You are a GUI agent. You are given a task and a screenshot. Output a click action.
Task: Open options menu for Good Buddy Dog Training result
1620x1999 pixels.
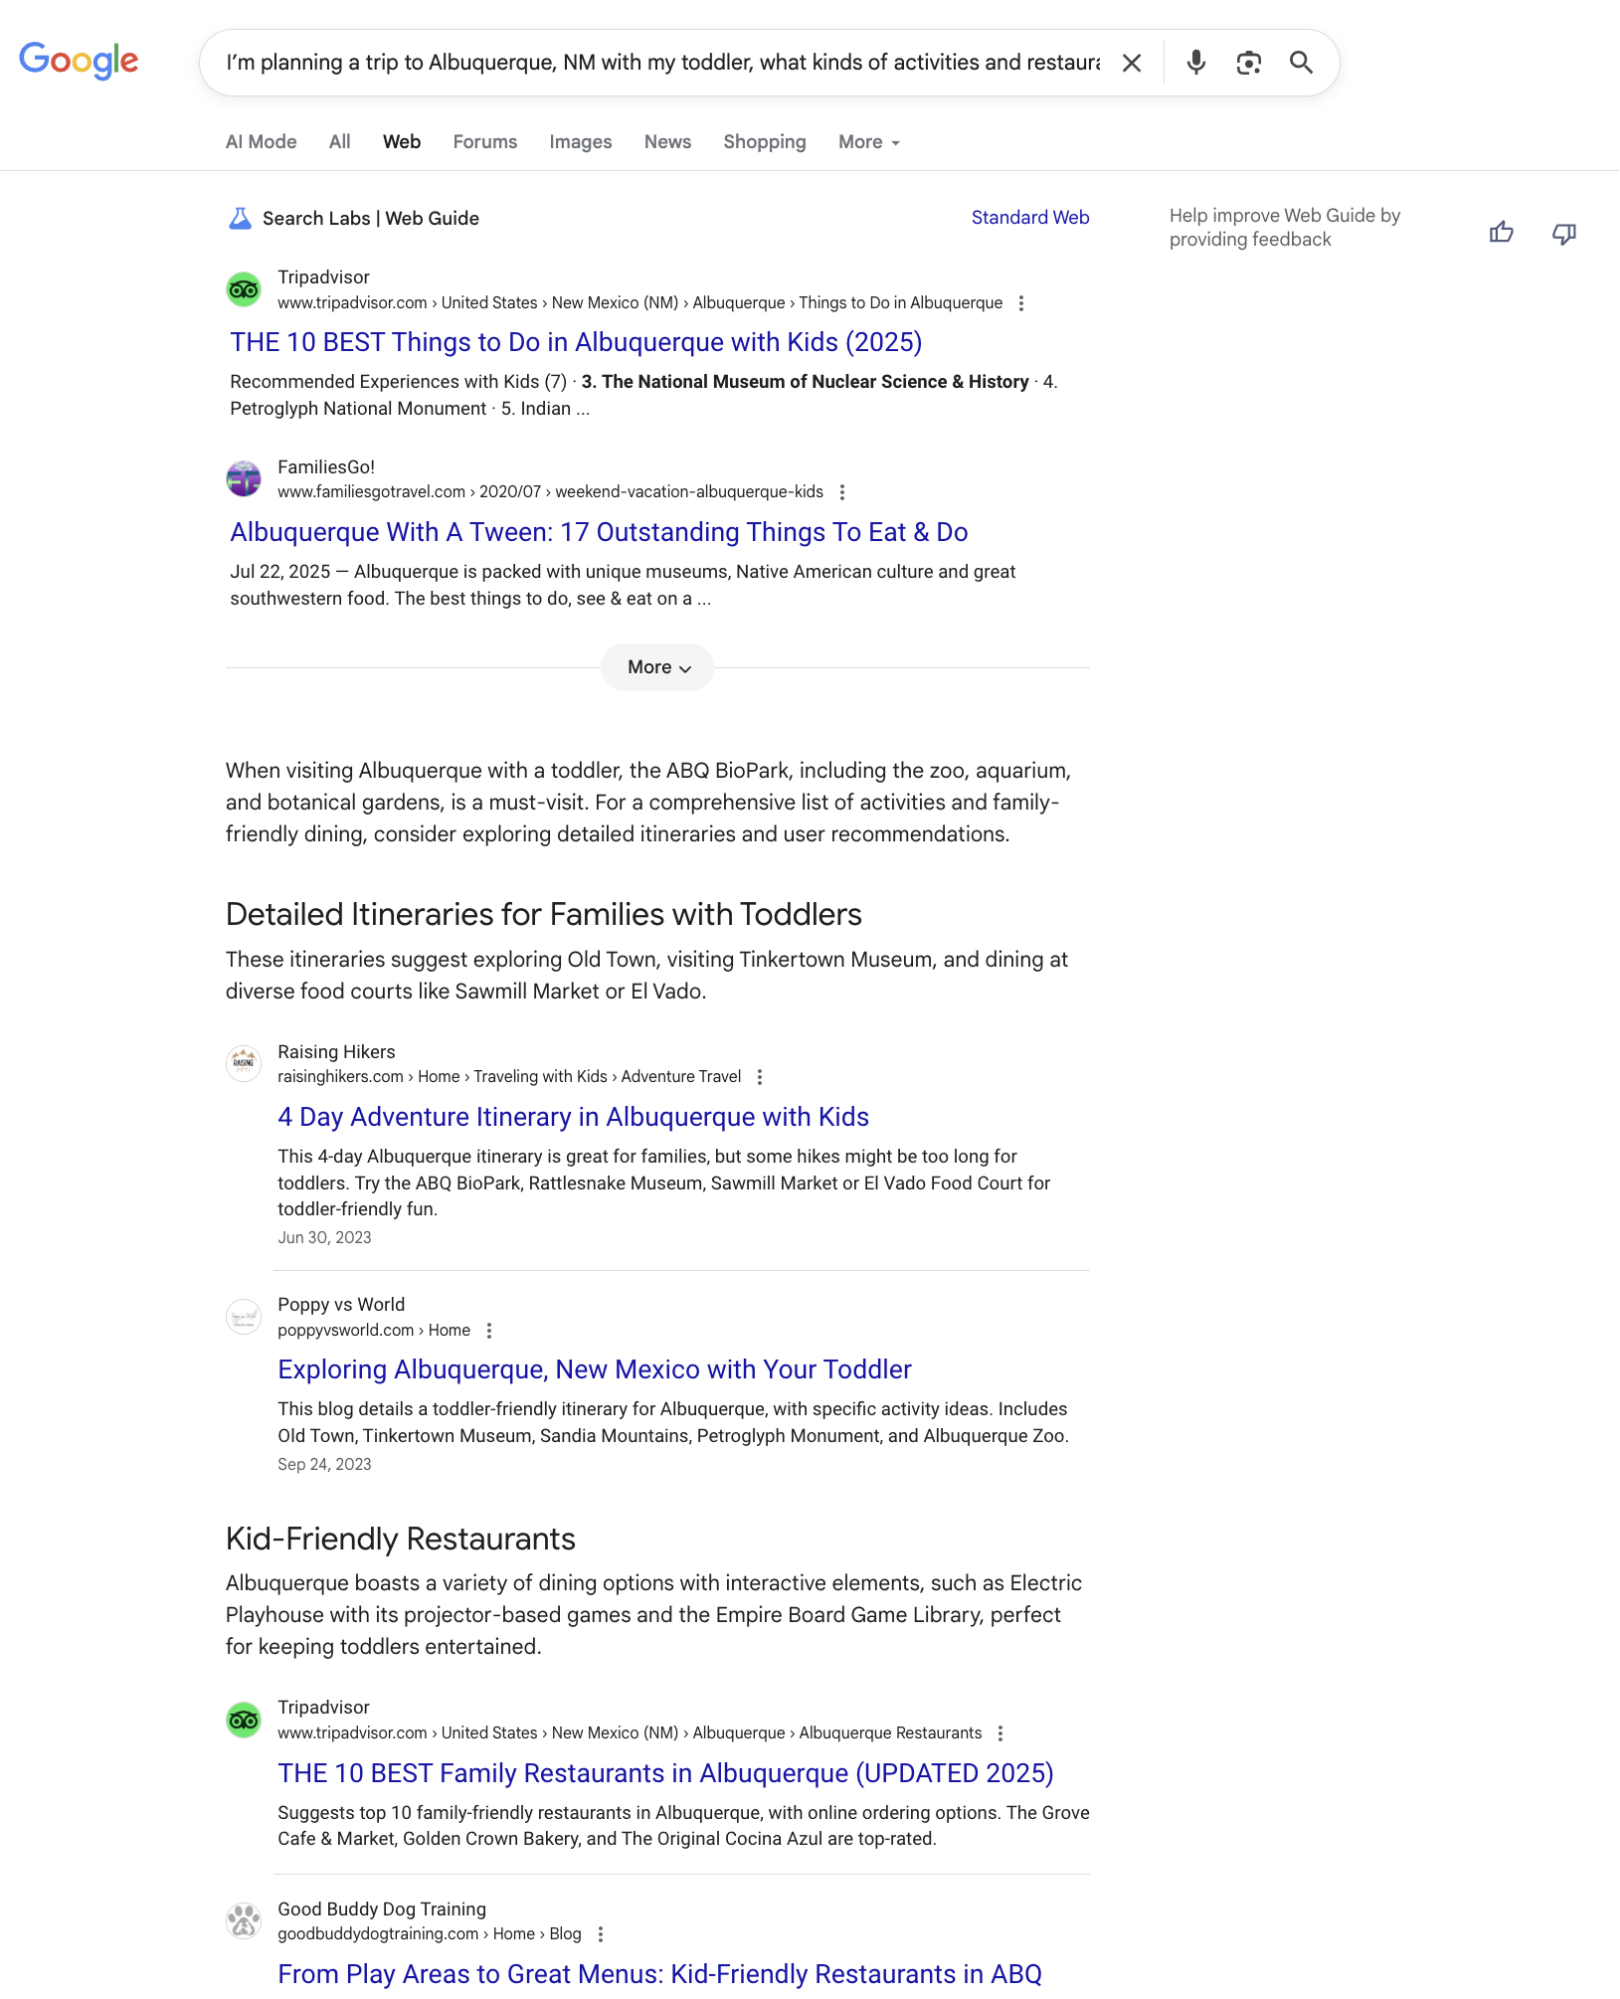point(601,1936)
